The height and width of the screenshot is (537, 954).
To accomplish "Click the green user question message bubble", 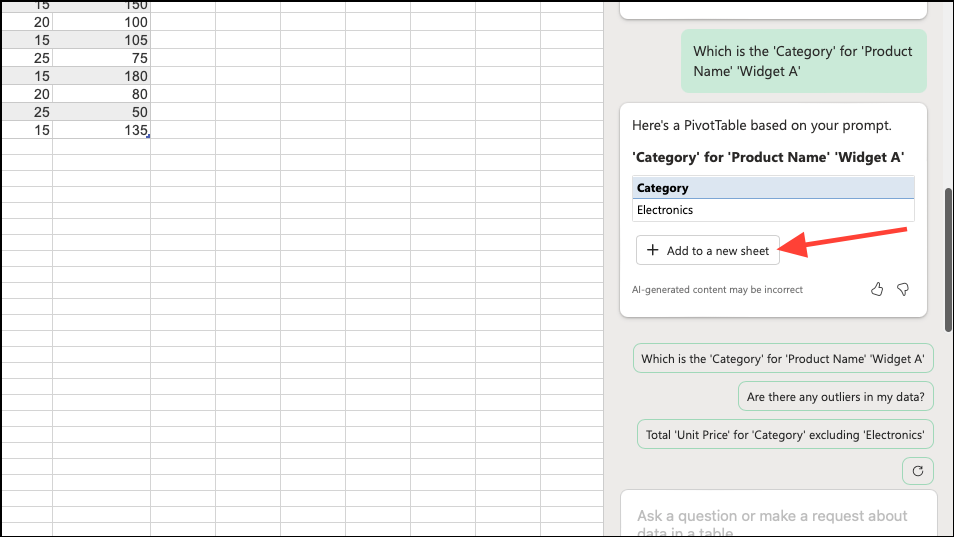I will click(804, 61).
